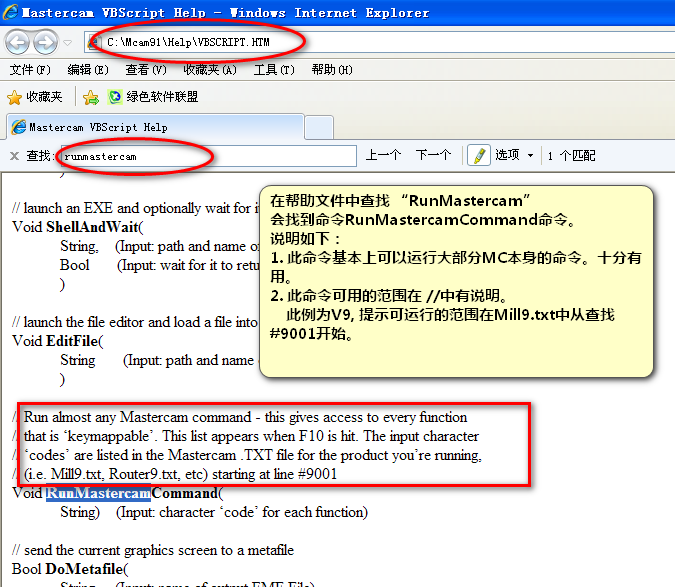The height and width of the screenshot is (587, 675).
Task: Click 上一个 to find the previous match
Action: (x=383, y=155)
